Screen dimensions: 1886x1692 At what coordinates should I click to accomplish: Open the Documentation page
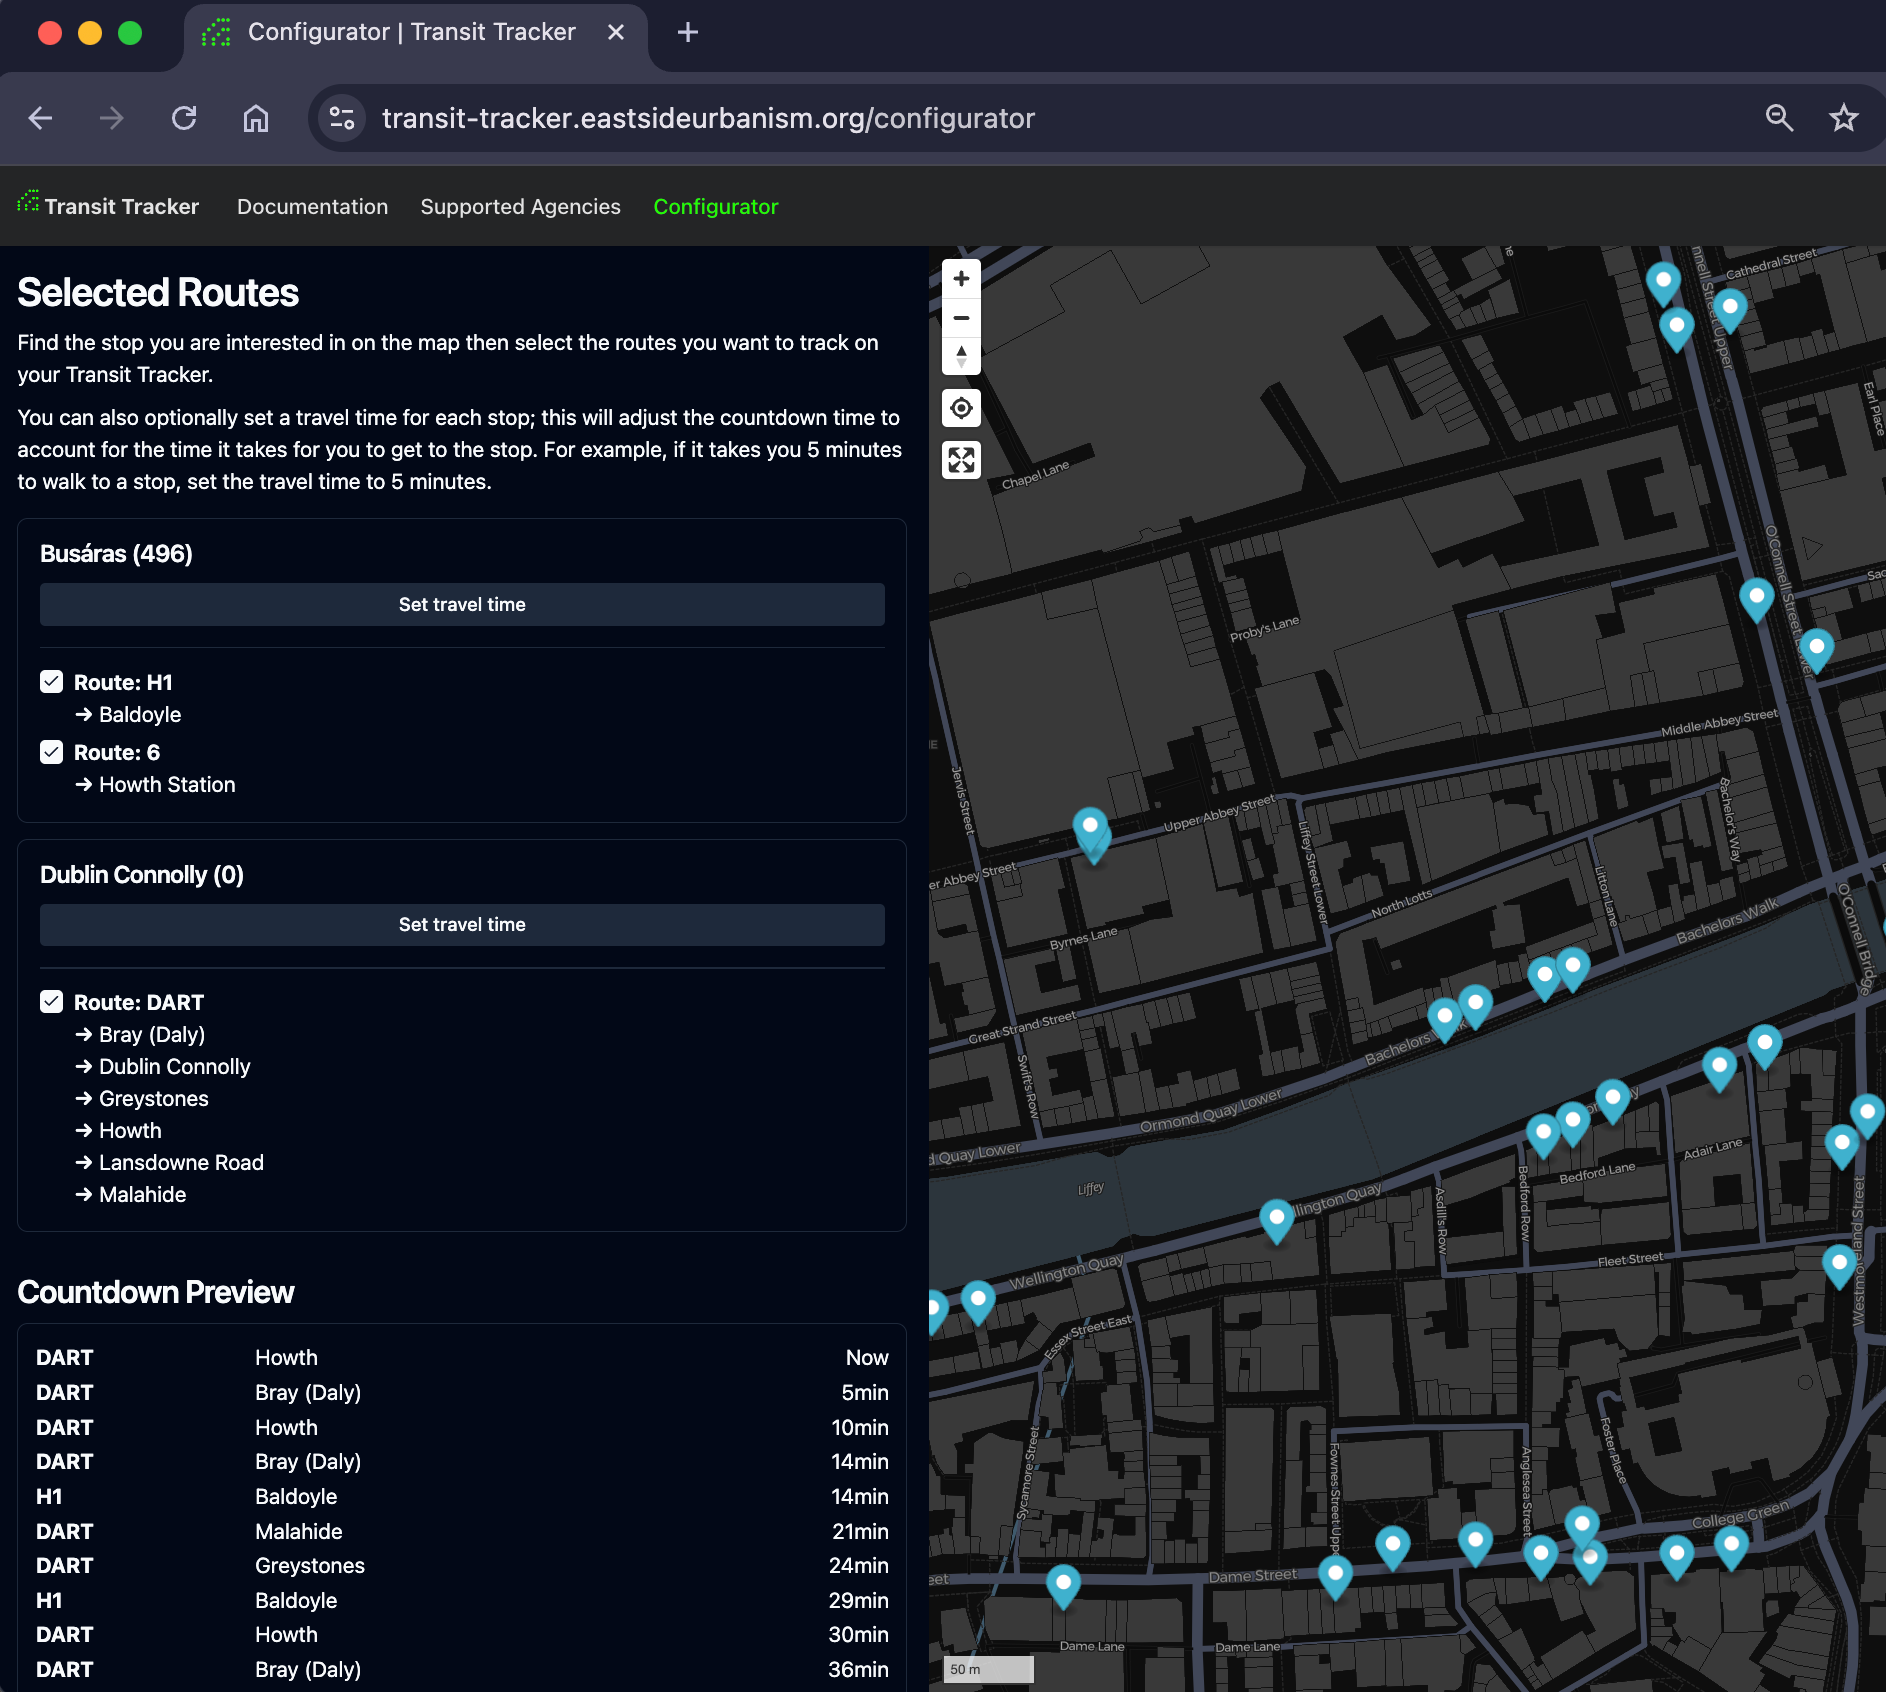tap(312, 206)
